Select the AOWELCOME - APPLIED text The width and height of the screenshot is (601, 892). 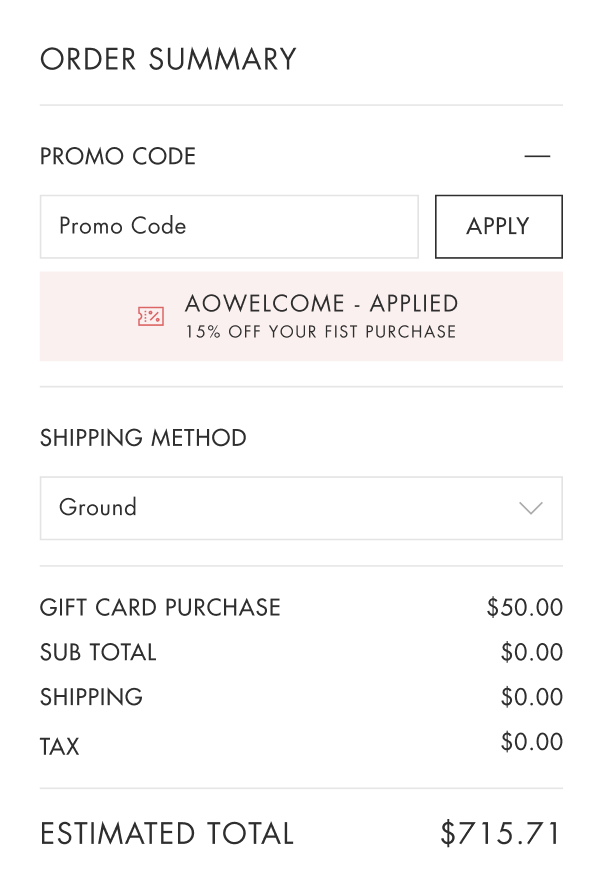pos(321,304)
